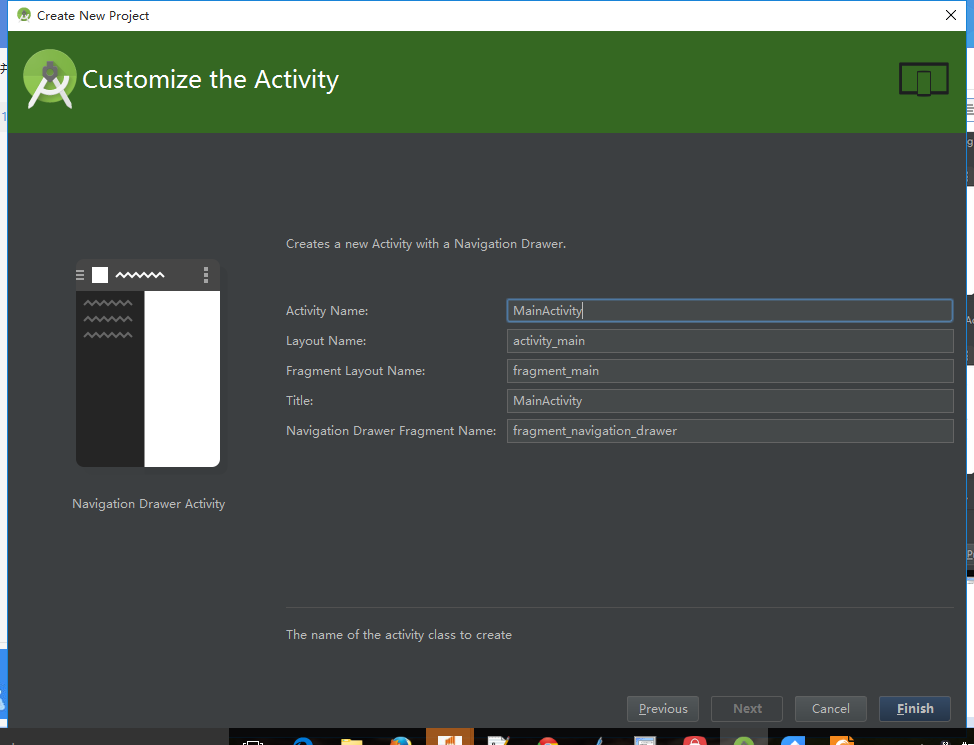This screenshot has height=745, width=974.
Task: Click the "Creates a new Activity" description text
Action: [x=426, y=244]
